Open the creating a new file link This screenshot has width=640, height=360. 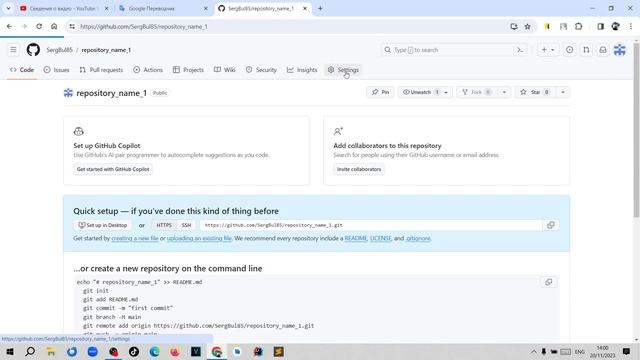click(x=135, y=238)
